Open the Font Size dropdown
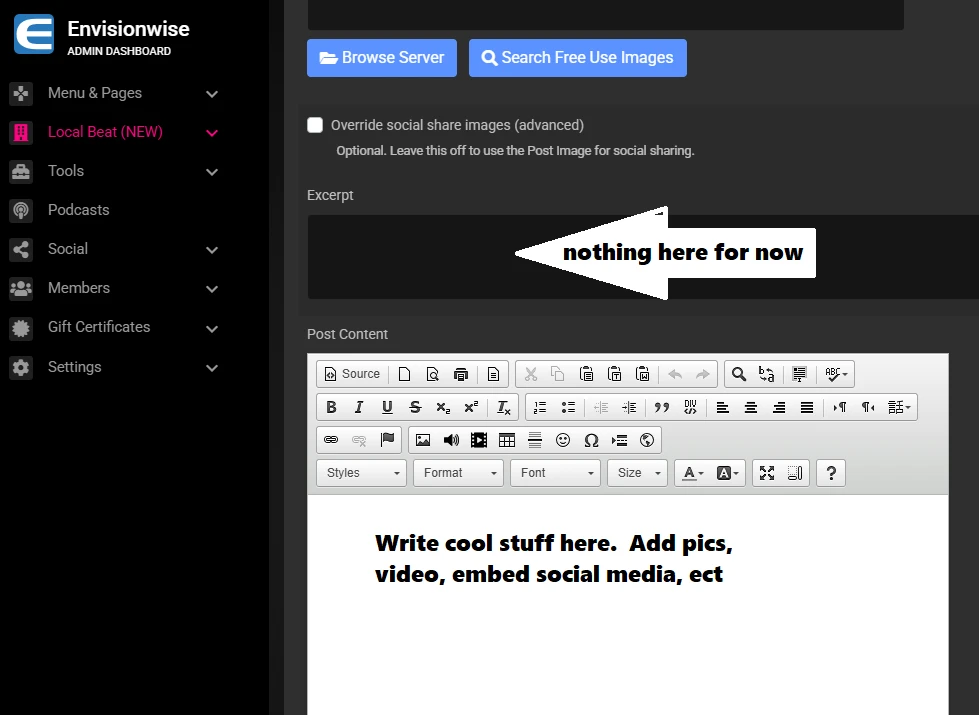979x715 pixels. click(637, 473)
